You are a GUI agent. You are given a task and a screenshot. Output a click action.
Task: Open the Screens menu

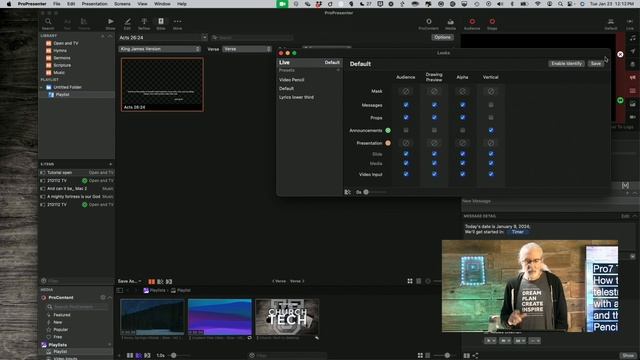point(122,4)
